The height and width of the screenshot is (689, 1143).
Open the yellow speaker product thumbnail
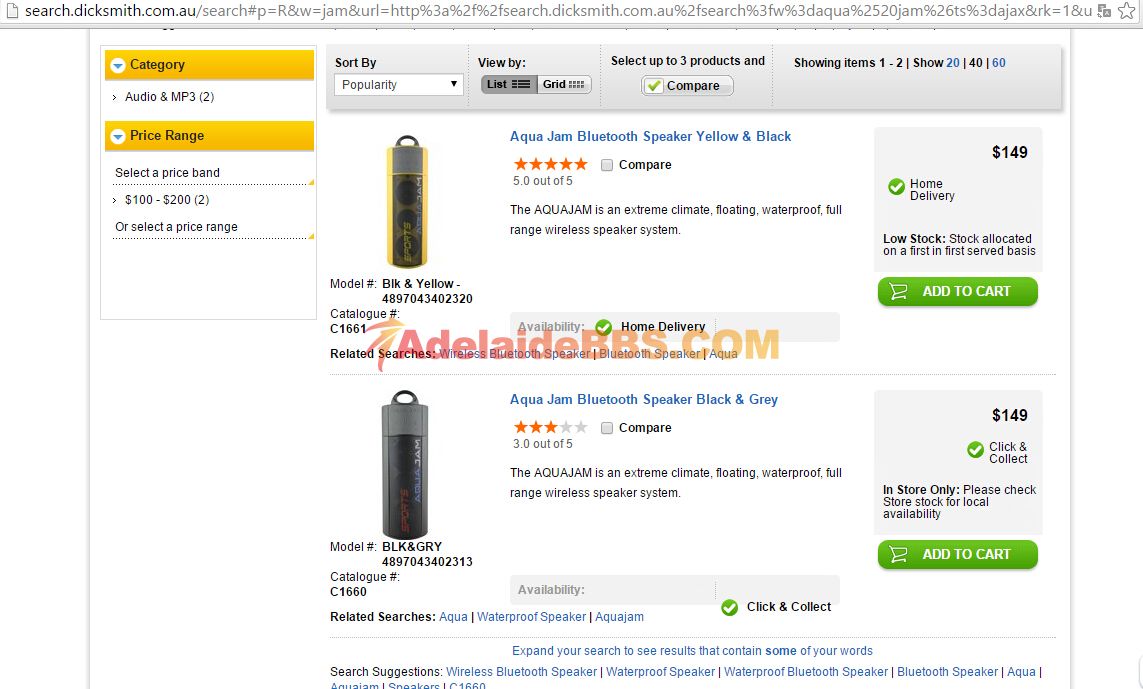[x=406, y=202]
